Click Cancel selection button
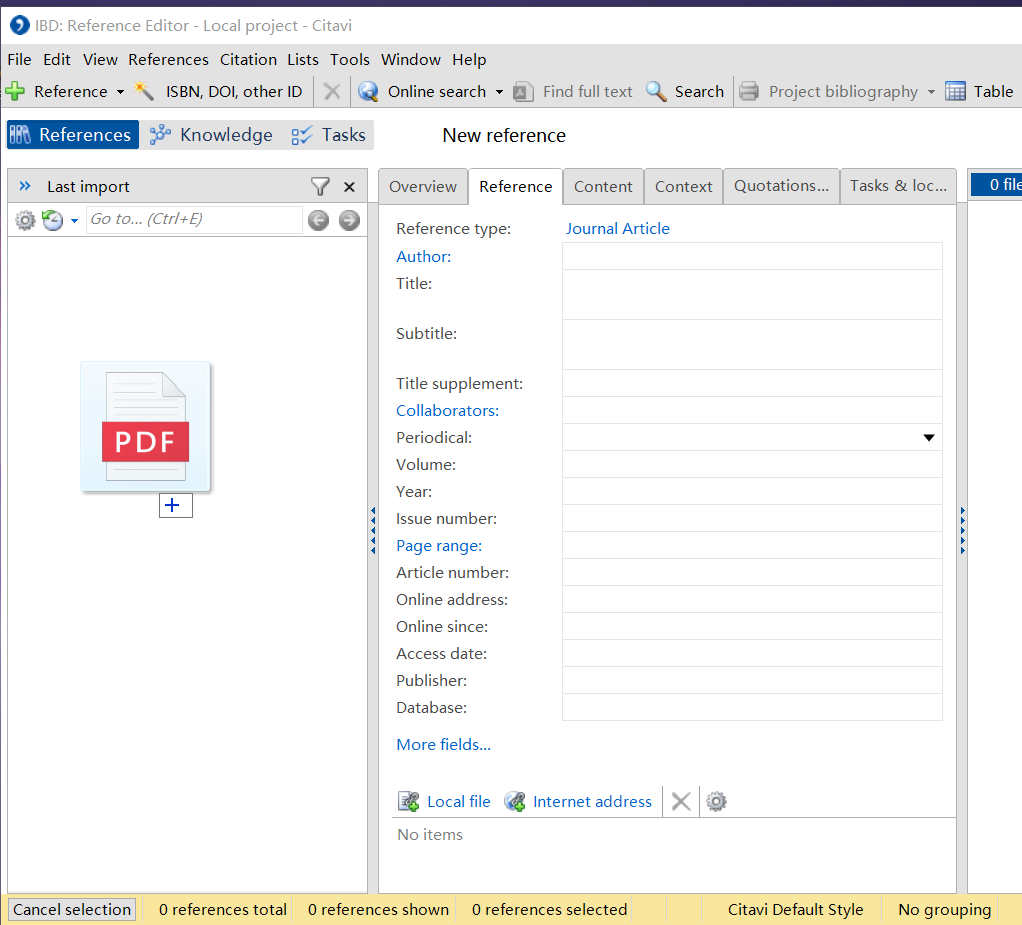 pos(72,909)
